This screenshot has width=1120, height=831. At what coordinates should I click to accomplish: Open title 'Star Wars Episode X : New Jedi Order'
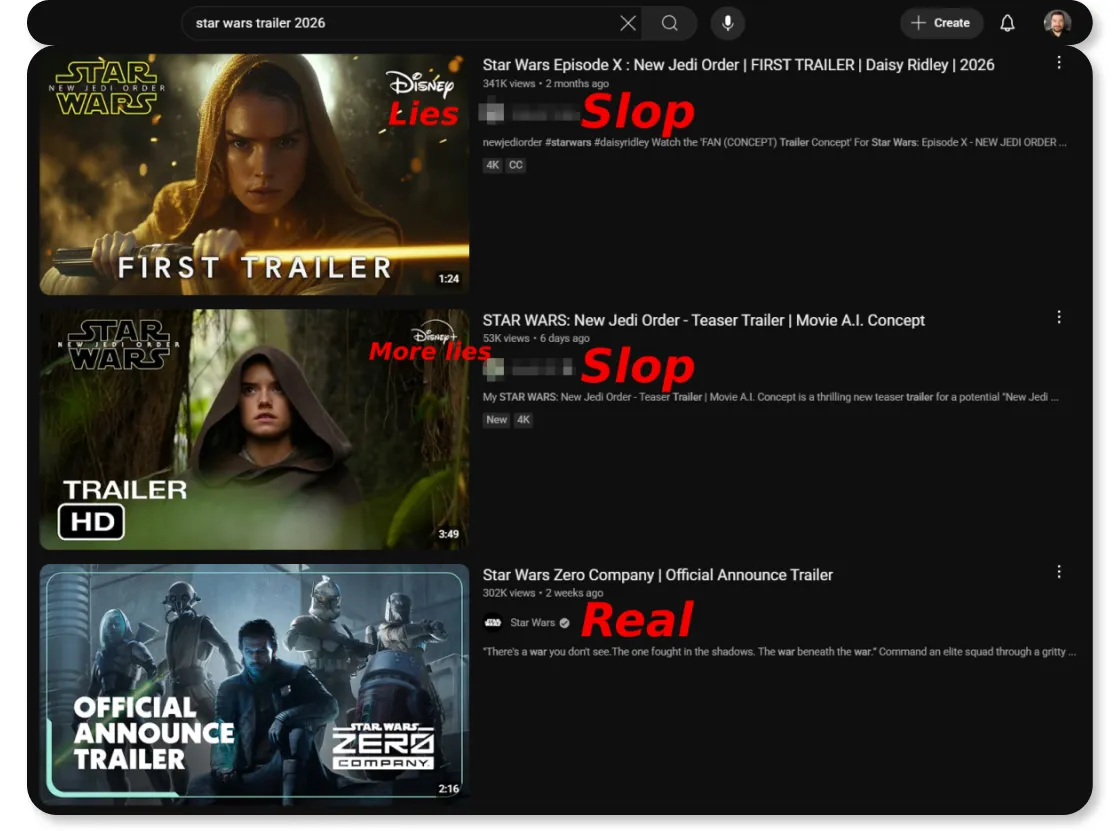click(738, 65)
